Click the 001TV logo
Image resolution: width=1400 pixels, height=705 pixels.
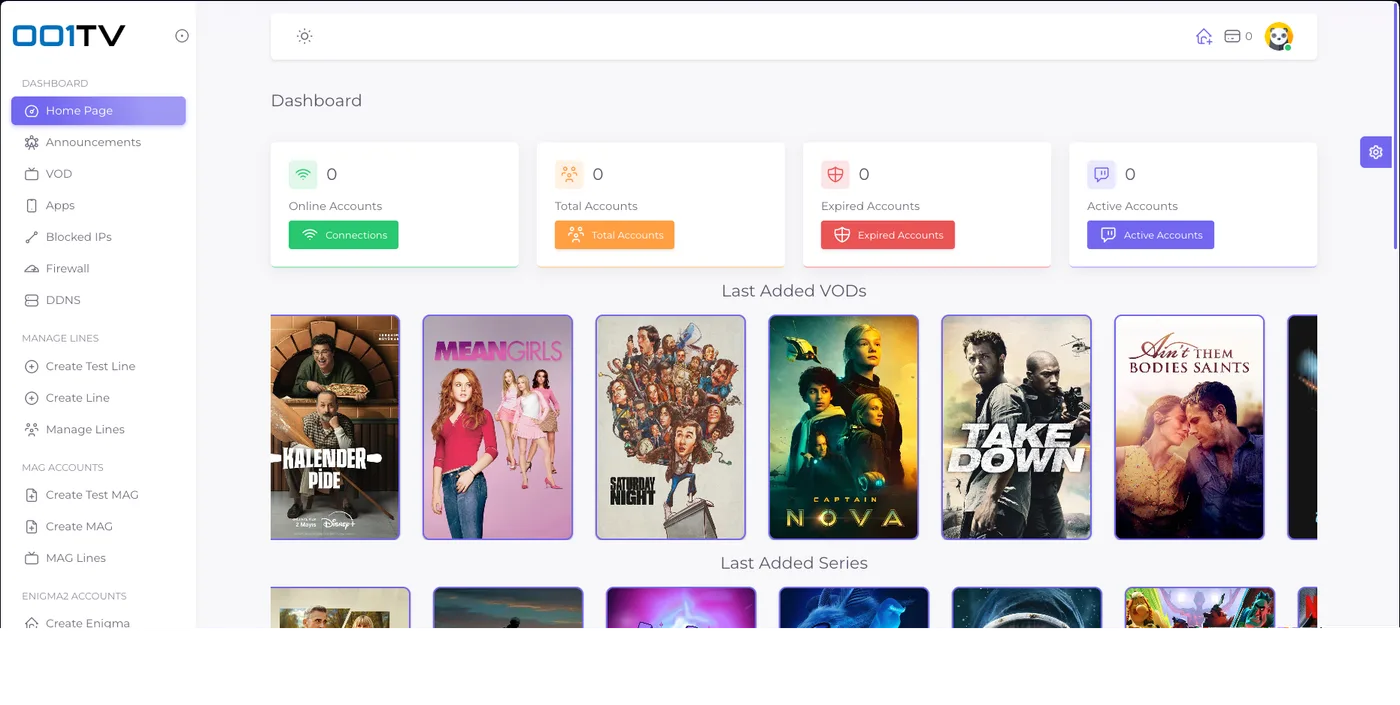coord(69,36)
